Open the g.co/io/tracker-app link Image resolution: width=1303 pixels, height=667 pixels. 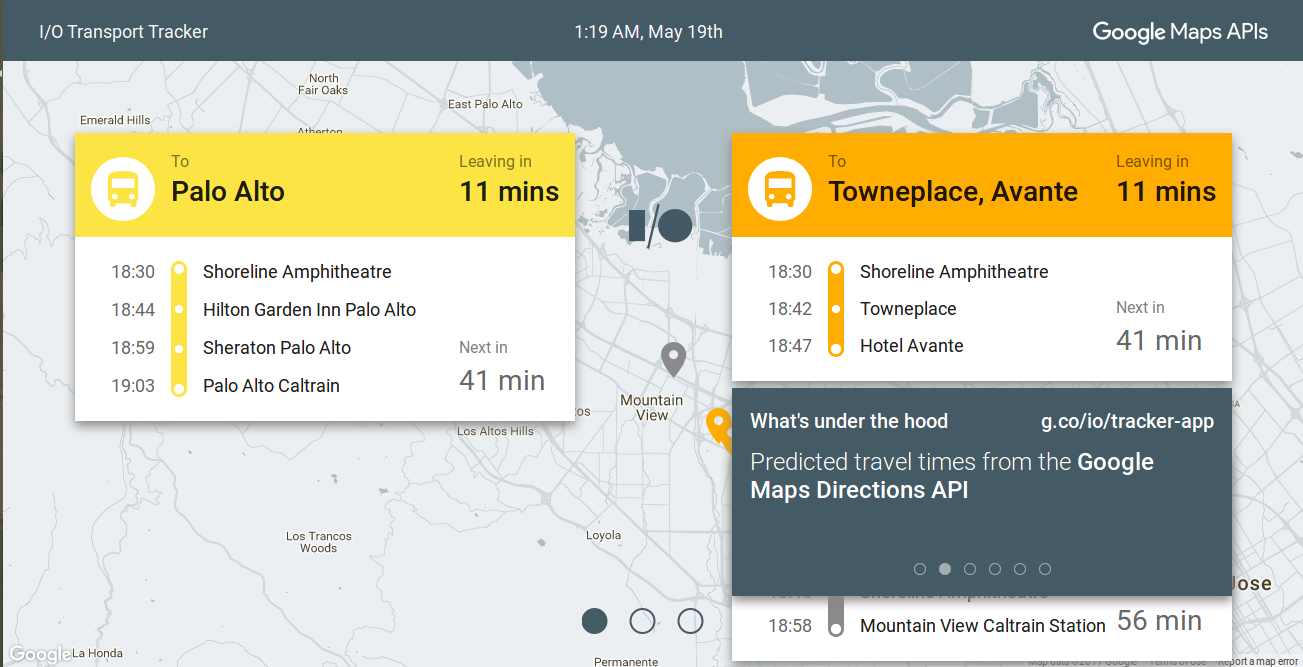coord(1128,422)
